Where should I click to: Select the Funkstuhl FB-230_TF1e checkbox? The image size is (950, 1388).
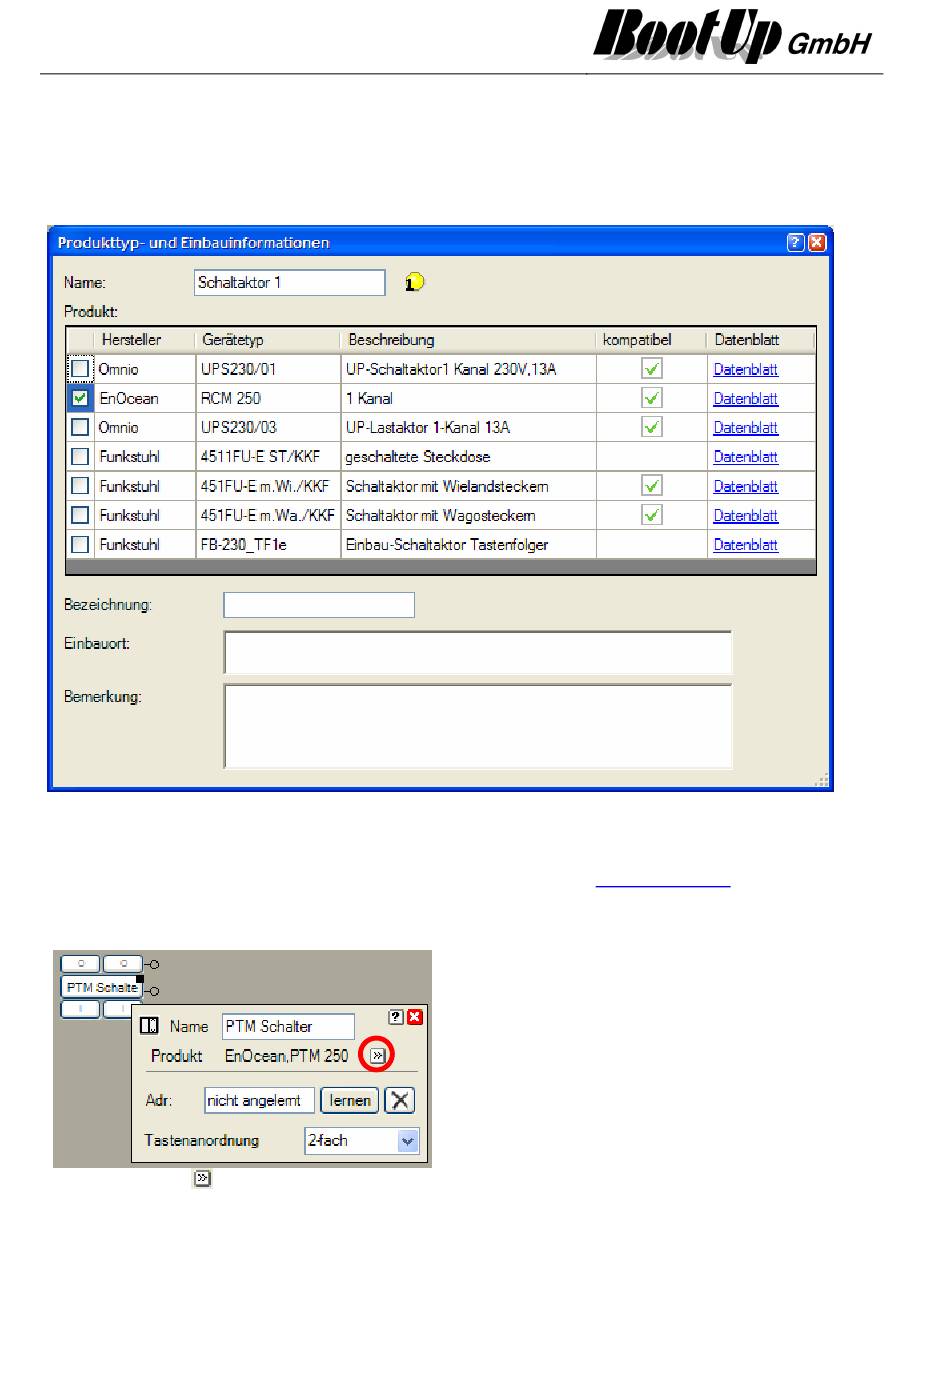pyautogui.click(x=80, y=545)
